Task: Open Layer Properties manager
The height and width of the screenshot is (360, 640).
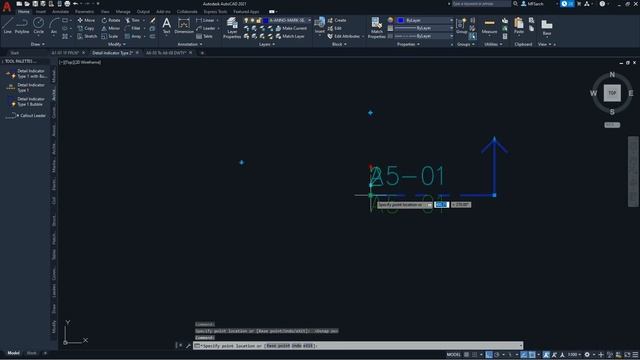Action: coord(232,28)
